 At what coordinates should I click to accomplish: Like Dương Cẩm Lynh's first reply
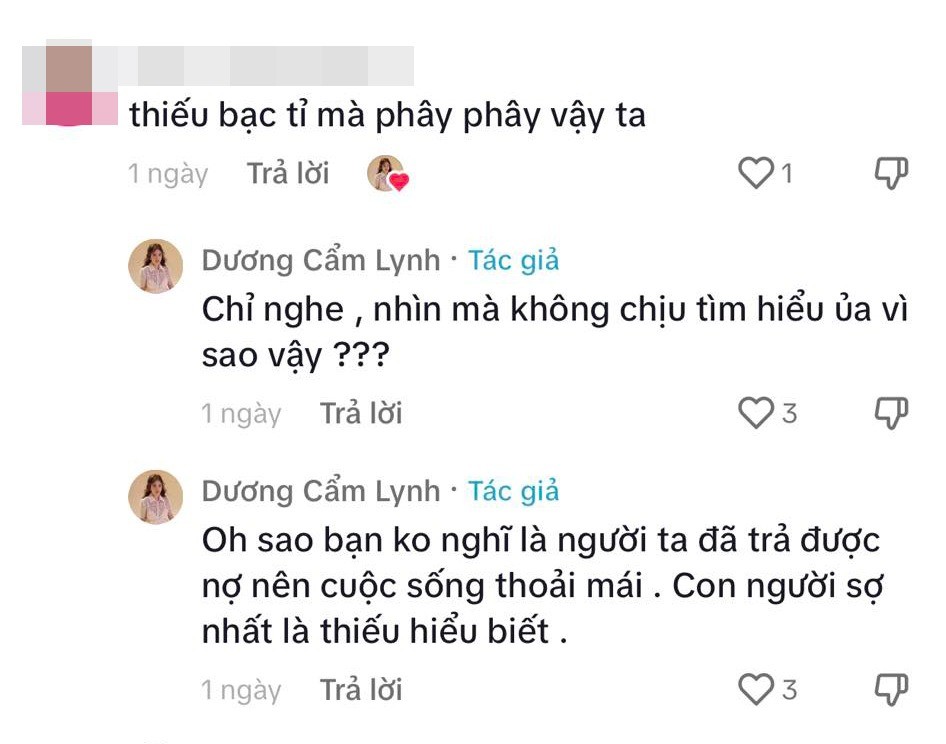click(x=756, y=411)
